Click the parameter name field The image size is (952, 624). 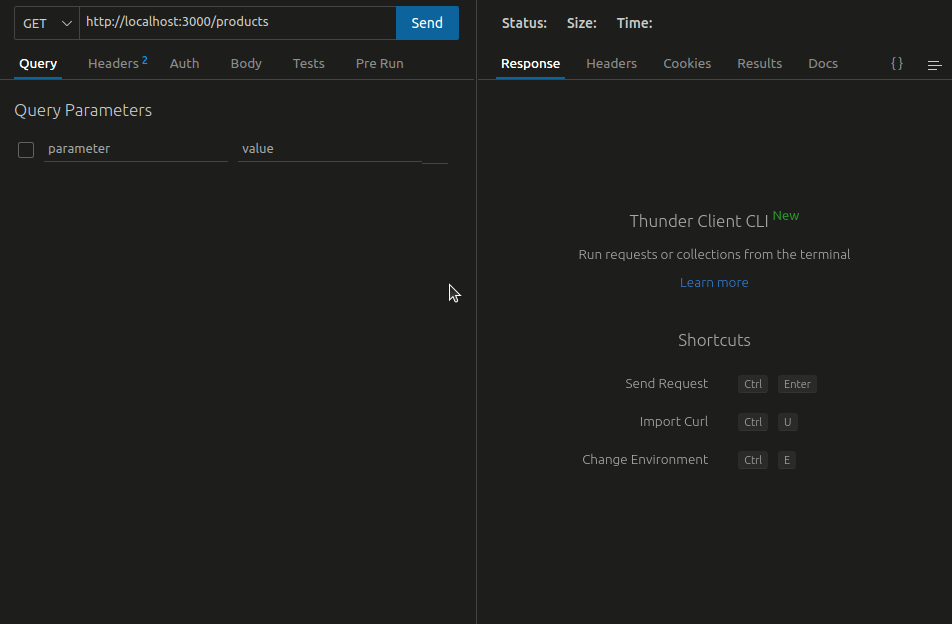pyautogui.click(x=135, y=149)
